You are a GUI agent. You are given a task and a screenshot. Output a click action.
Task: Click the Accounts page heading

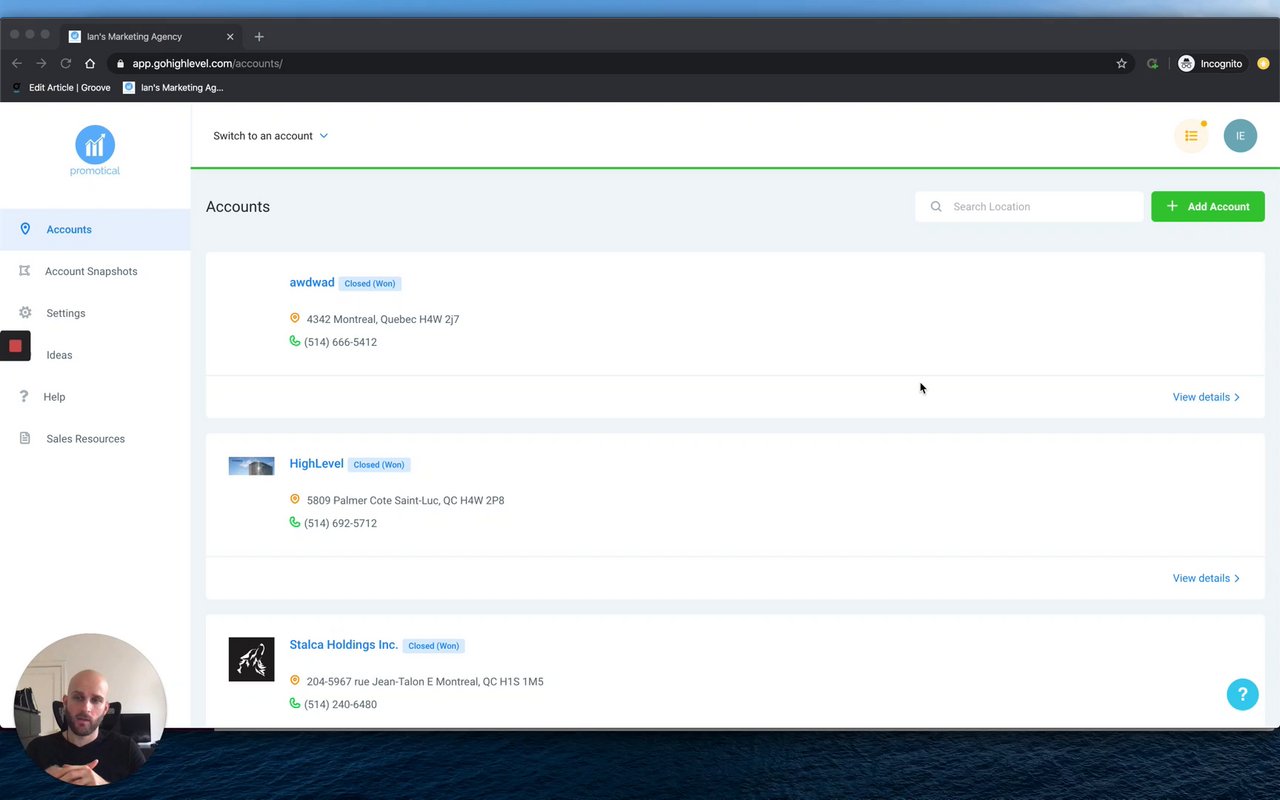pyautogui.click(x=238, y=207)
